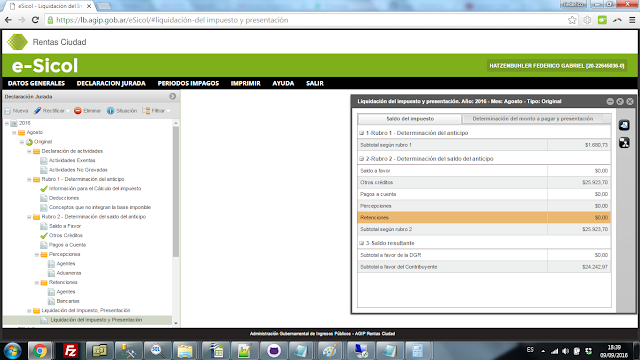Open Bancarias under Retenciones
This screenshot has height=360, width=640.
68,301
